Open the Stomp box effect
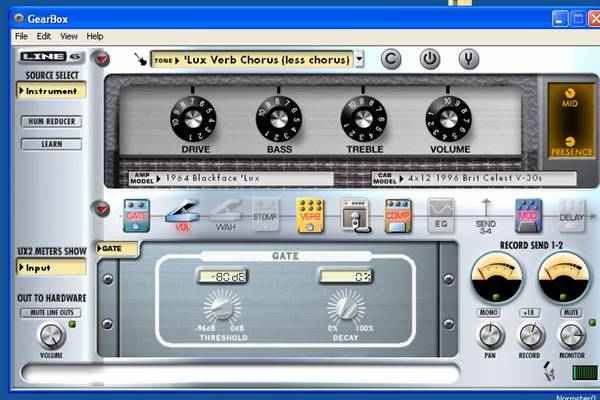 click(x=265, y=216)
